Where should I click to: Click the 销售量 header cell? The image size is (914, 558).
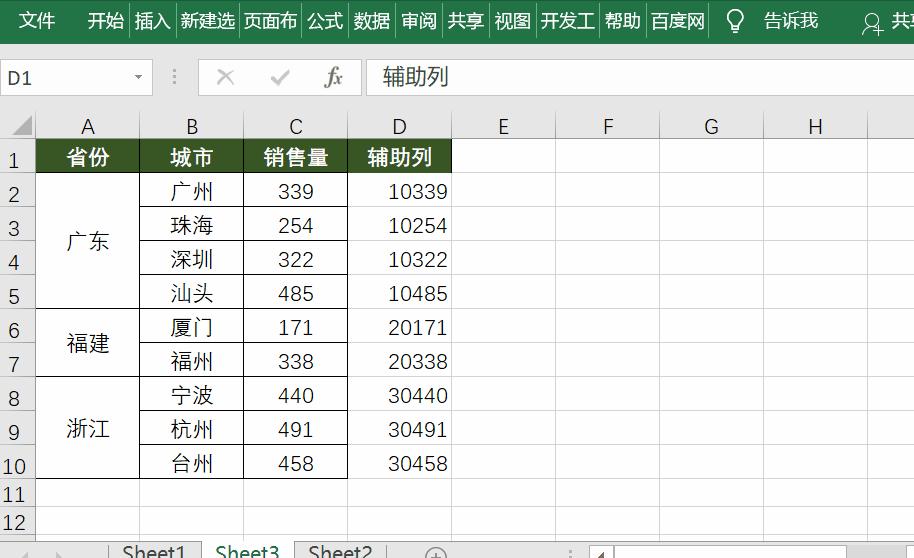click(x=296, y=156)
